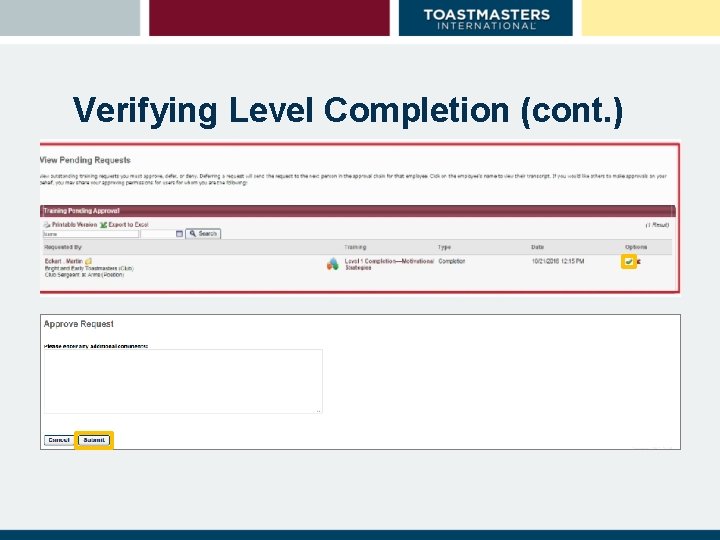Viewport: 720px width, 540px height.
Task: Click the Completion type cell
Action: [452, 261]
